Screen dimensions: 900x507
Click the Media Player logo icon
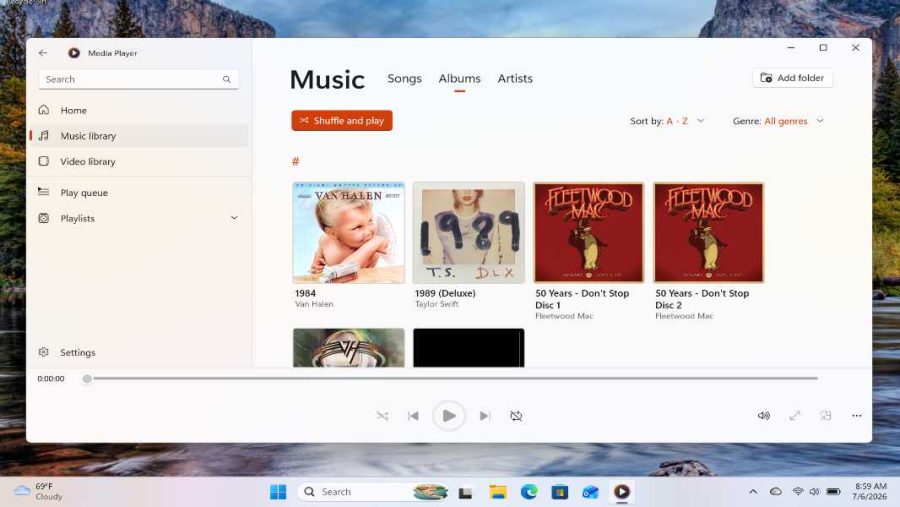click(x=73, y=53)
